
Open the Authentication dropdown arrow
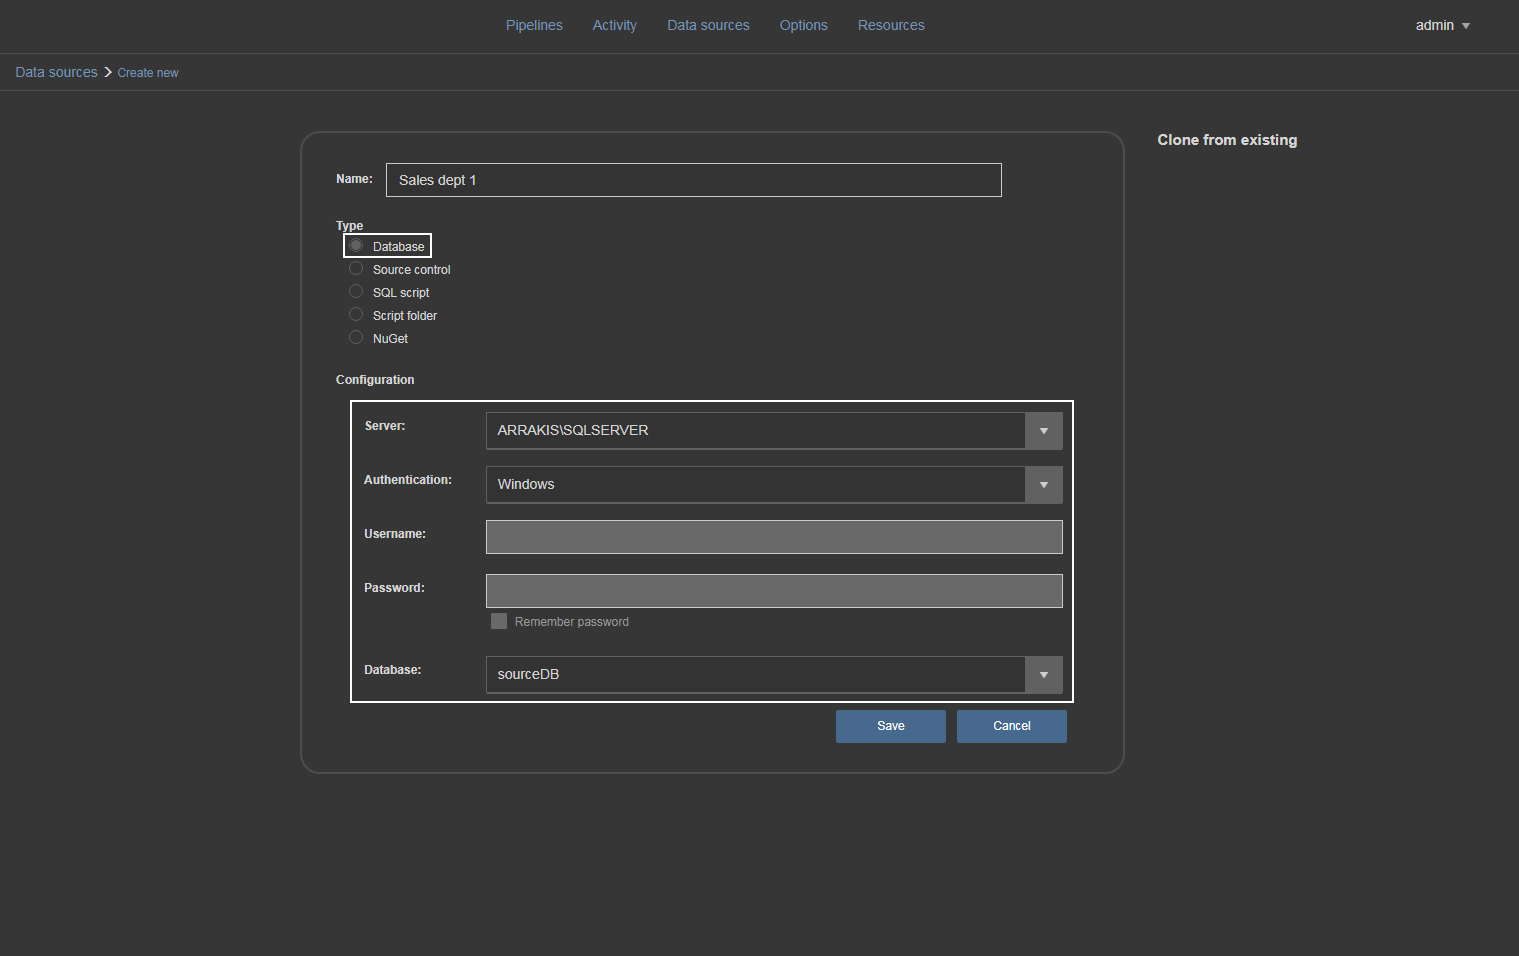point(1043,485)
